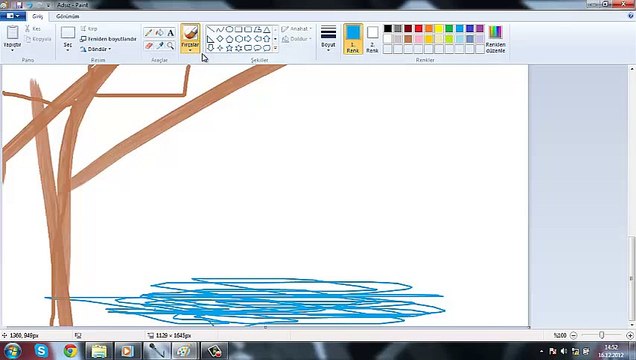Open Windows Explorer folder in taskbar
This screenshot has height=360, width=636.
pyautogui.click(x=99, y=351)
